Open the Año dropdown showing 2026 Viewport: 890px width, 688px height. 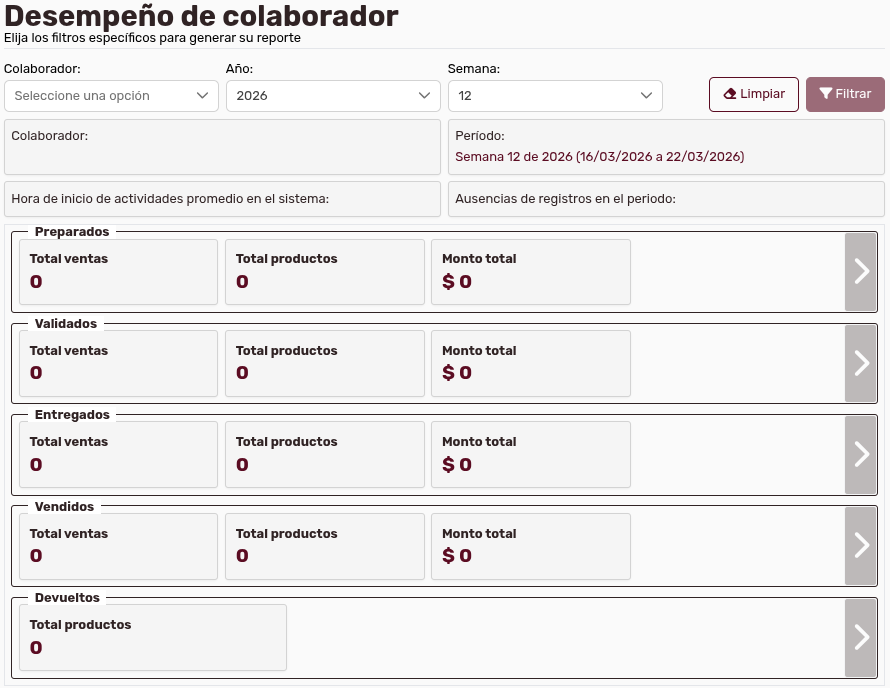pos(333,96)
